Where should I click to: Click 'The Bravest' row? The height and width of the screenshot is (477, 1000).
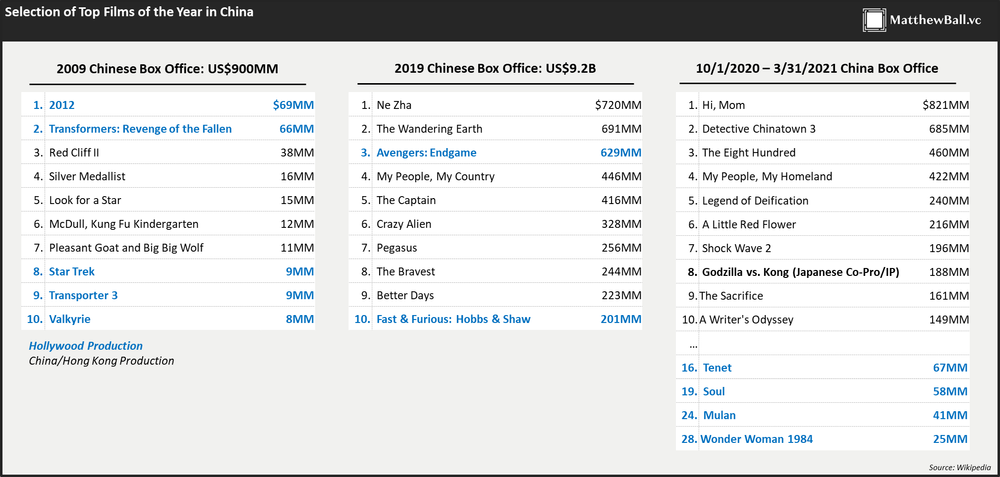click(x=496, y=272)
